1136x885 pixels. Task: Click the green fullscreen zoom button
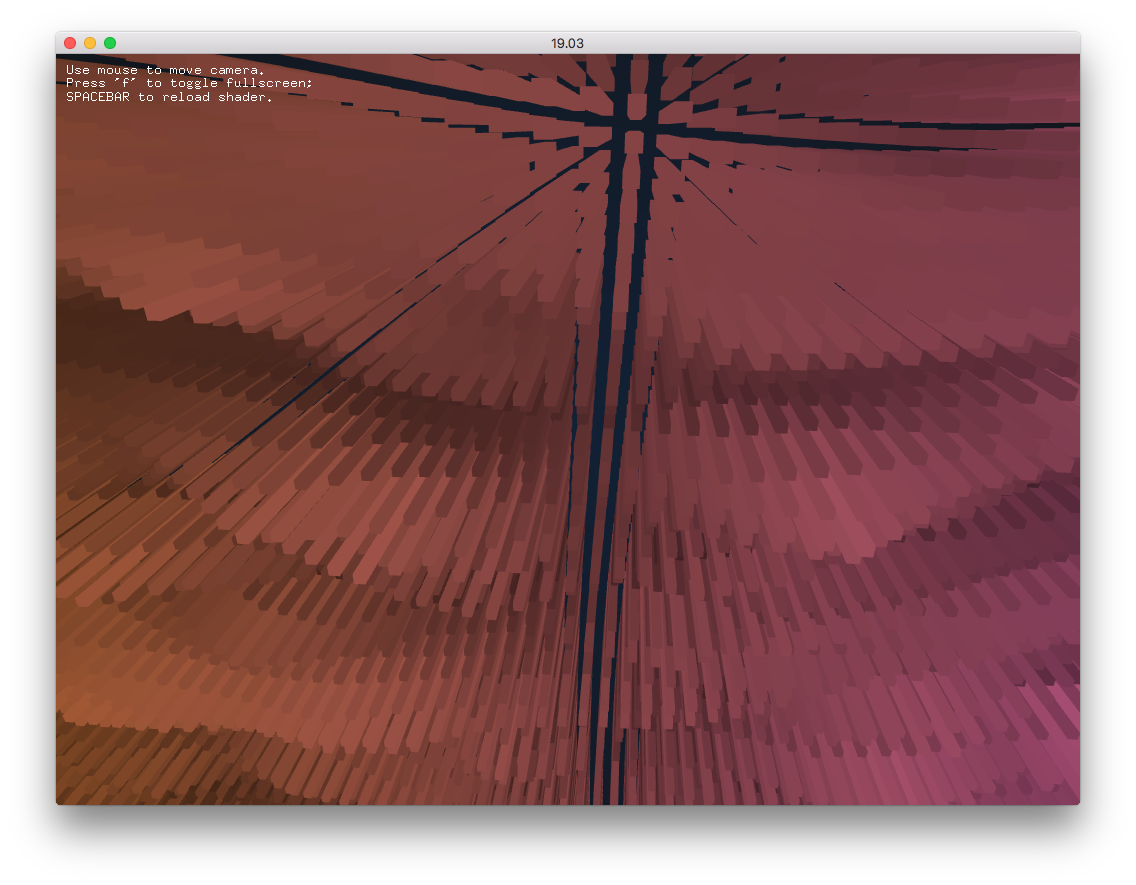[108, 42]
